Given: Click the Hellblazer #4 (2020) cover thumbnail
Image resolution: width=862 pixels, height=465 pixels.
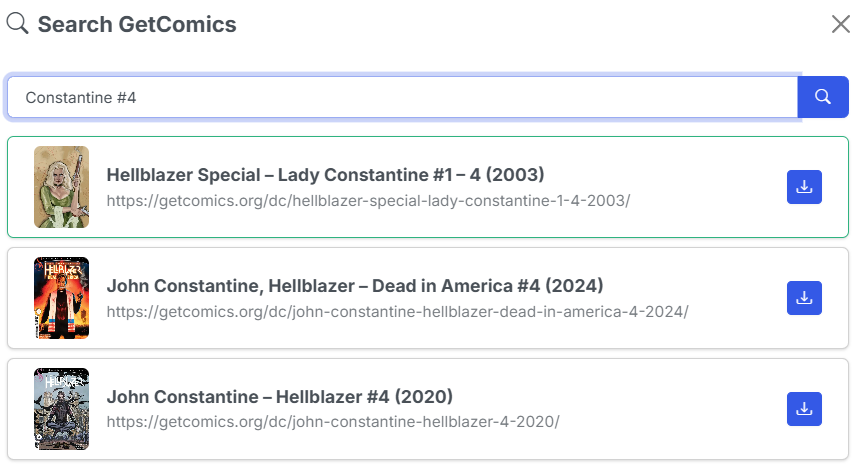Looking at the screenshot, I should (61, 409).
